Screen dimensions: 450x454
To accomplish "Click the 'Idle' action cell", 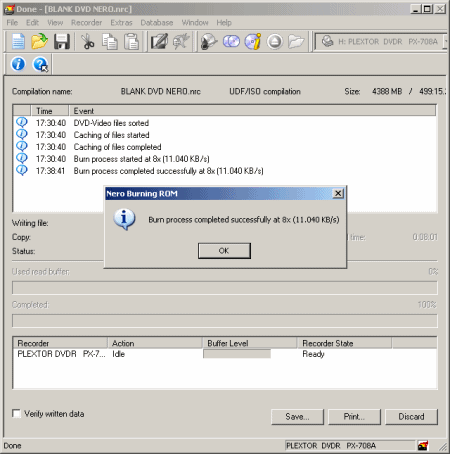I will 119,354.
